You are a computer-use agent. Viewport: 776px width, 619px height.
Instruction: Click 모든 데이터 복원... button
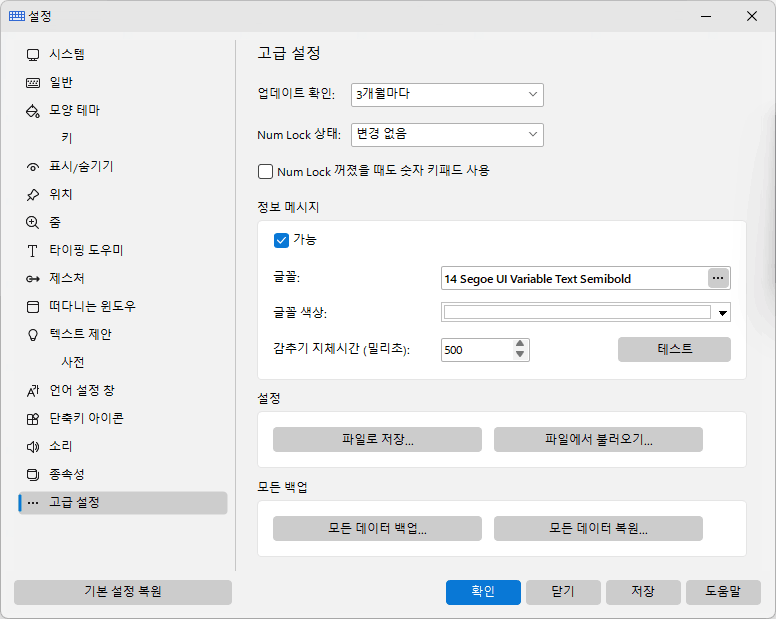[598, 528]
